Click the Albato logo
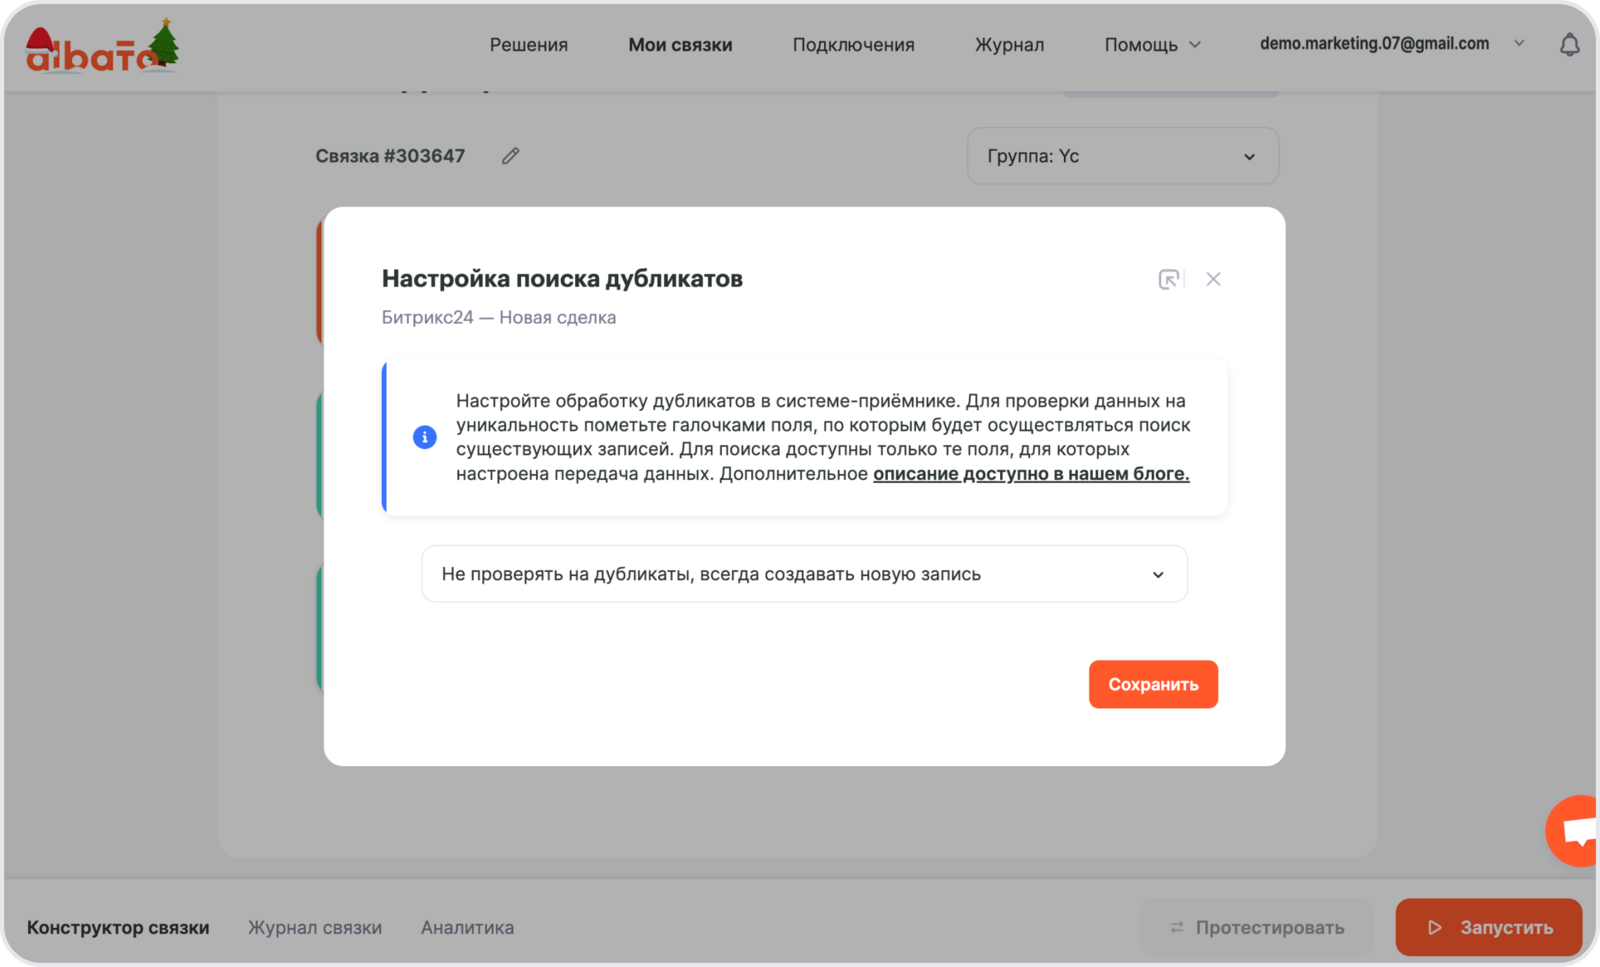Screen dimensions: 1600x967 point(101,48)
